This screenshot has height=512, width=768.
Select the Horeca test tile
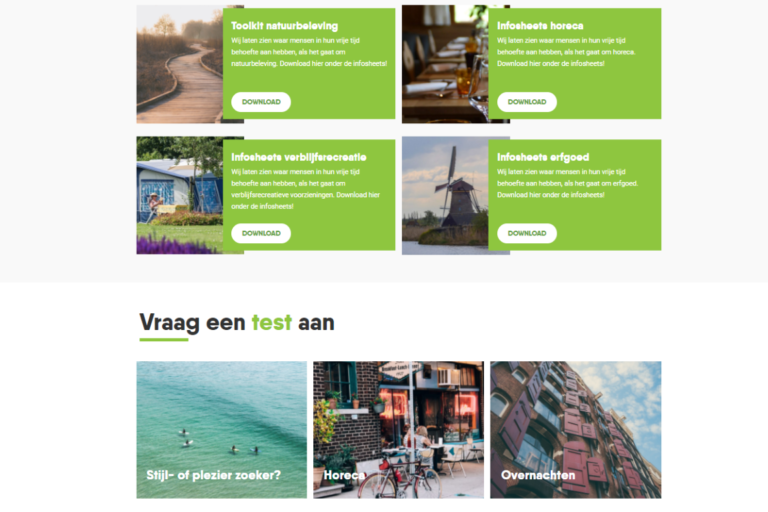[x=398, y=430]
